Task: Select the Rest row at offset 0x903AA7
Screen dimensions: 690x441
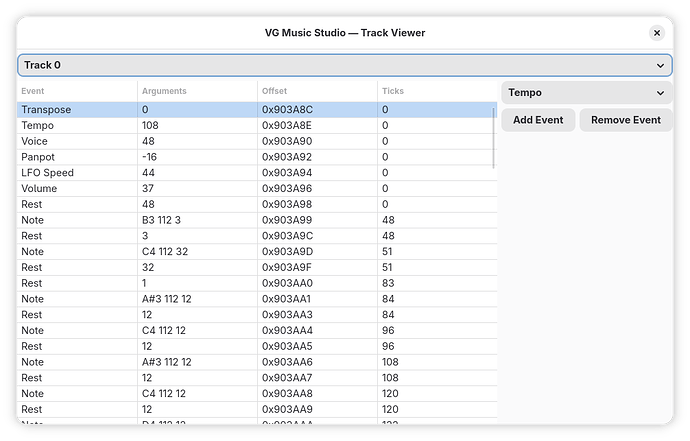Action: pyautogui.click(x=257, y=378)
